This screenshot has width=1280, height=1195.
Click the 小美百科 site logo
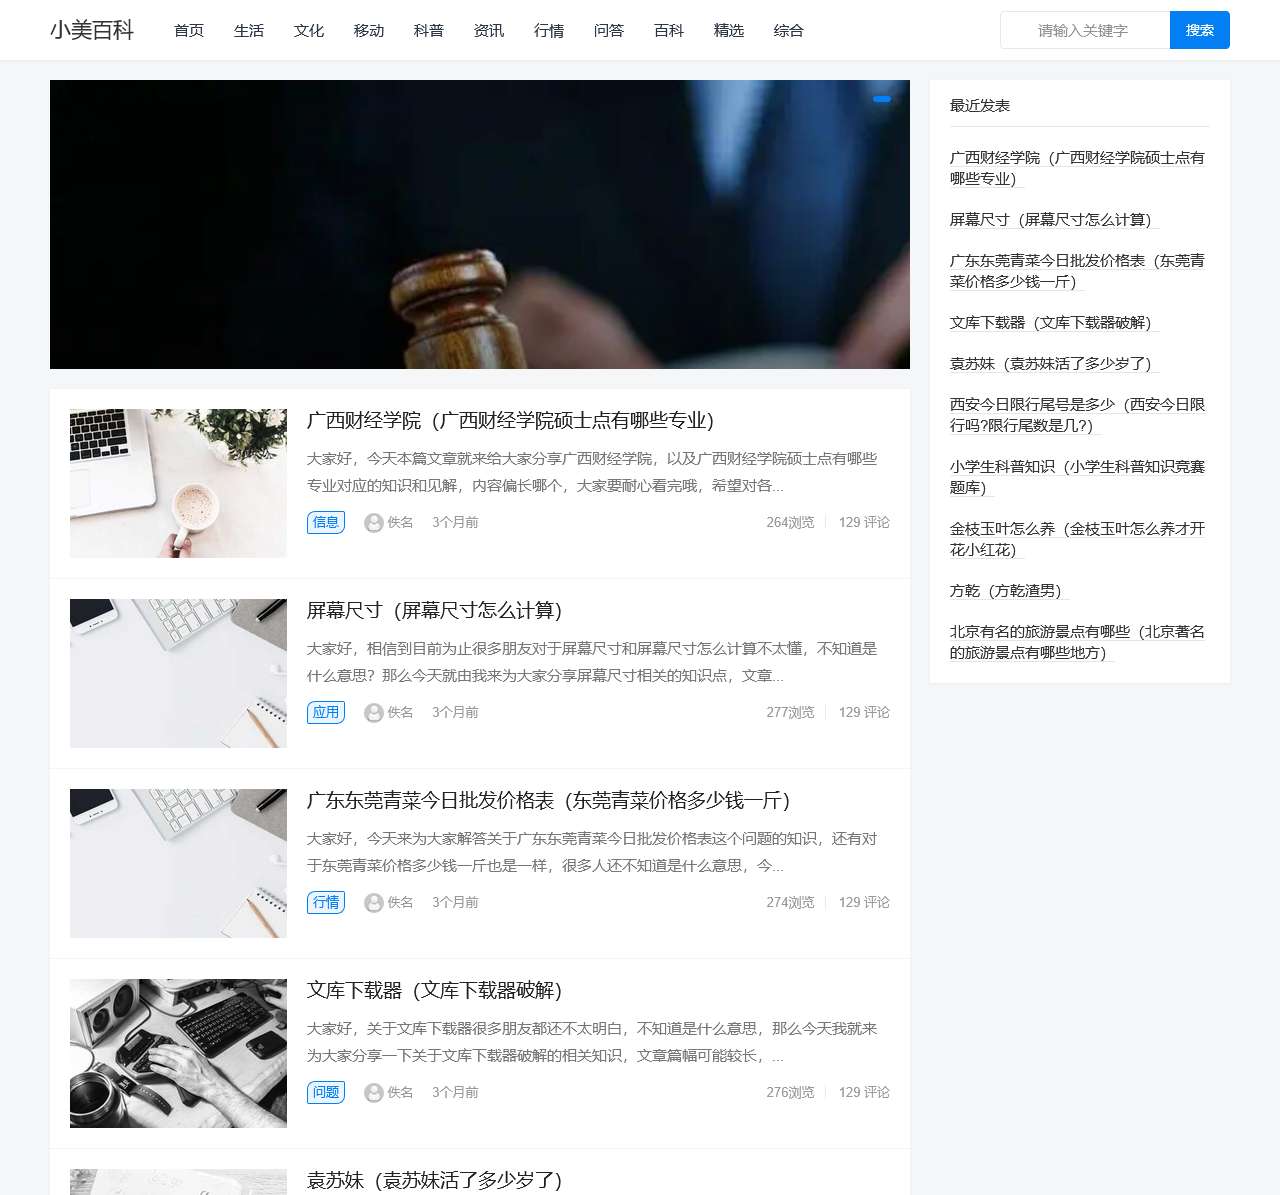pyautogui.click(x=92, y=30)
